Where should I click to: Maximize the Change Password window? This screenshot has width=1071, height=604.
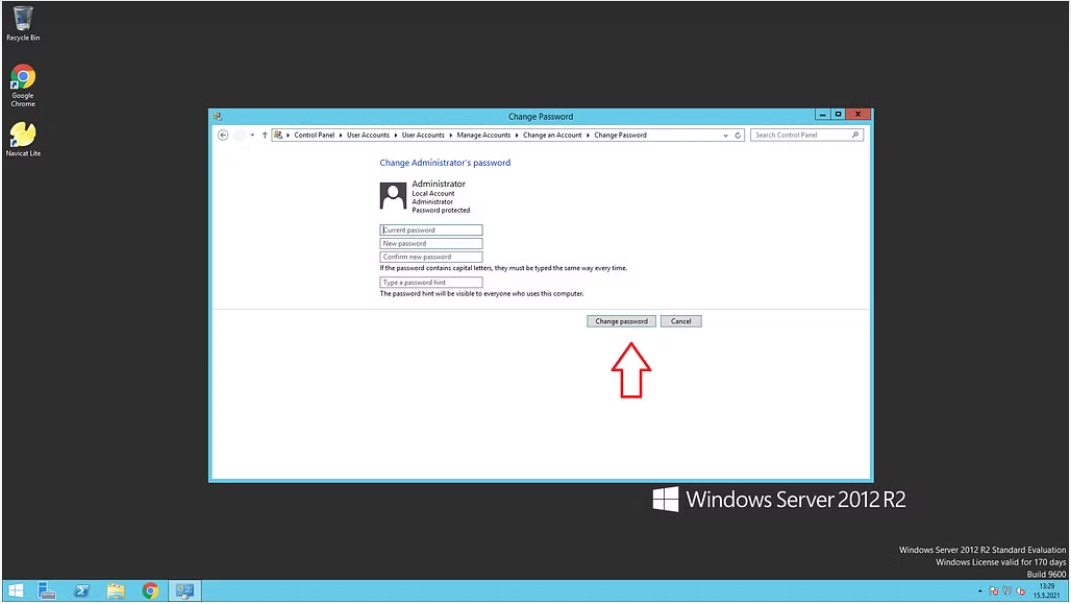click(838, 115)
